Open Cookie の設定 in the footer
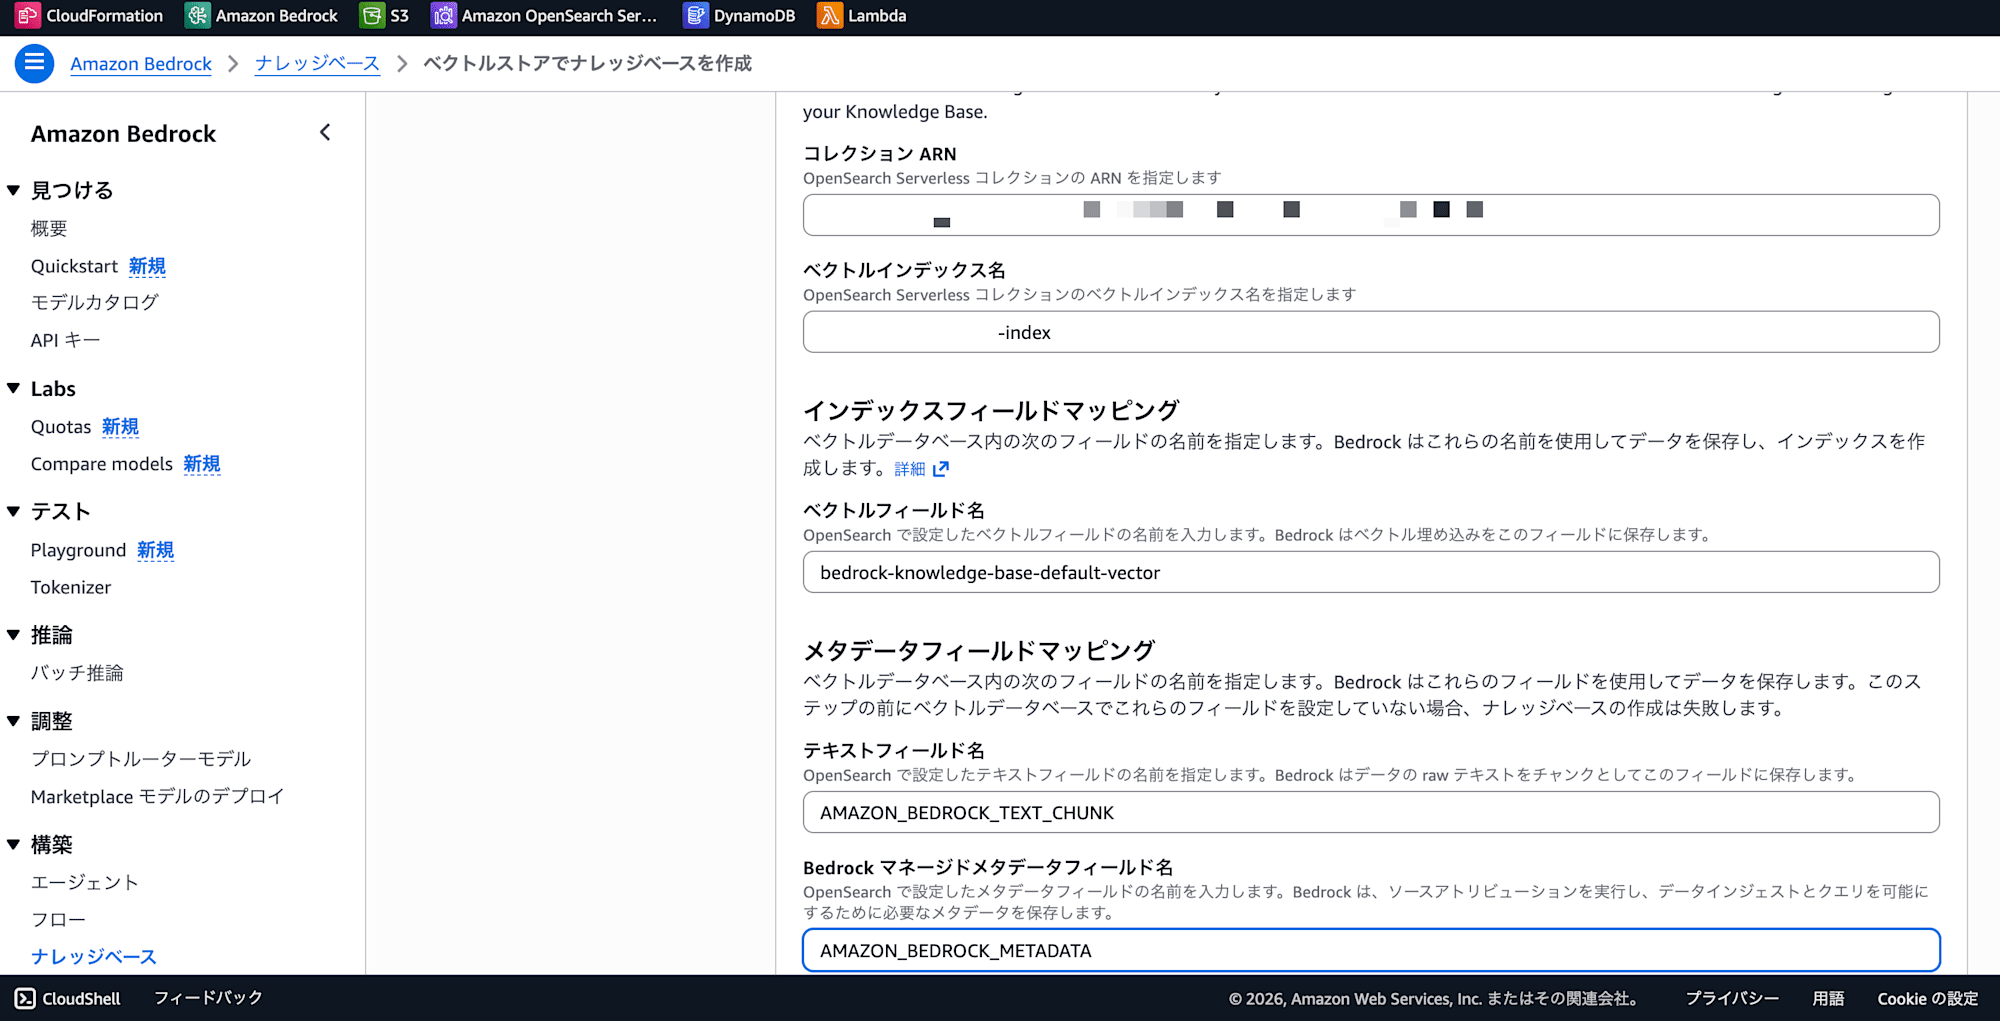 tap(1928, 998)
